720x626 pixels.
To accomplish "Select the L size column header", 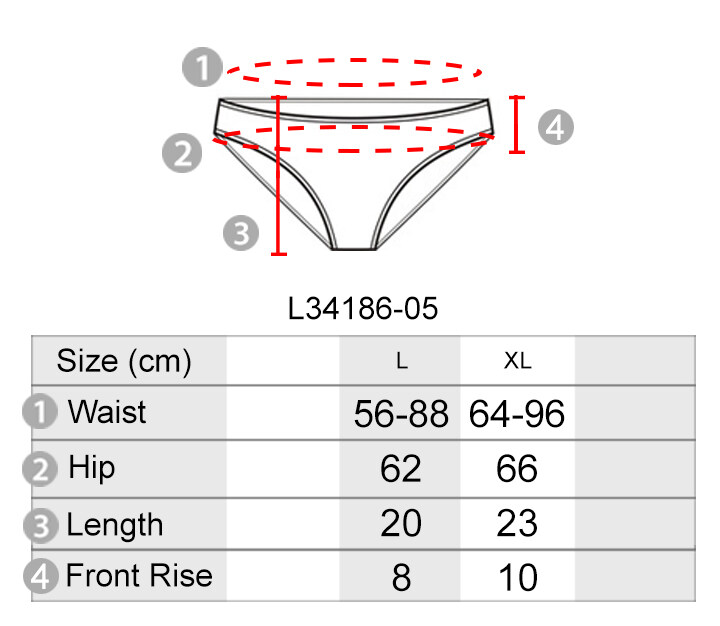I will [x=402, y=362].
